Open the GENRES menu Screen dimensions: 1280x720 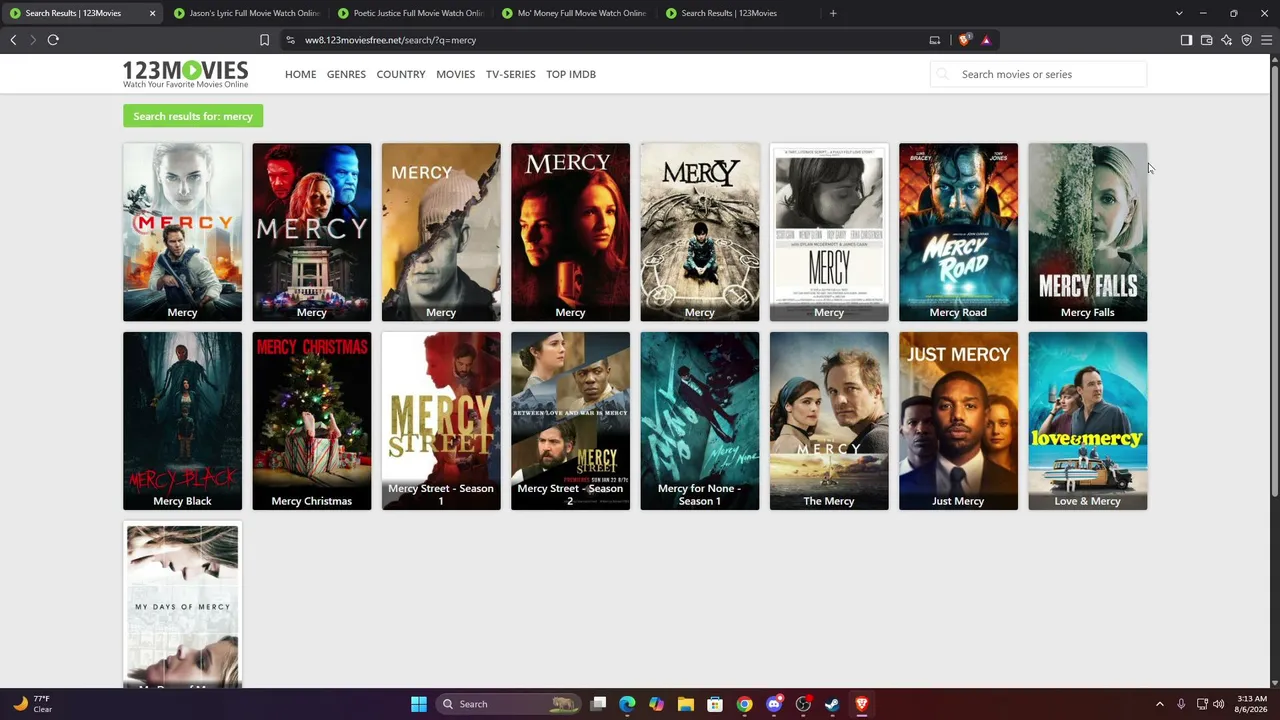coord(346,74)
